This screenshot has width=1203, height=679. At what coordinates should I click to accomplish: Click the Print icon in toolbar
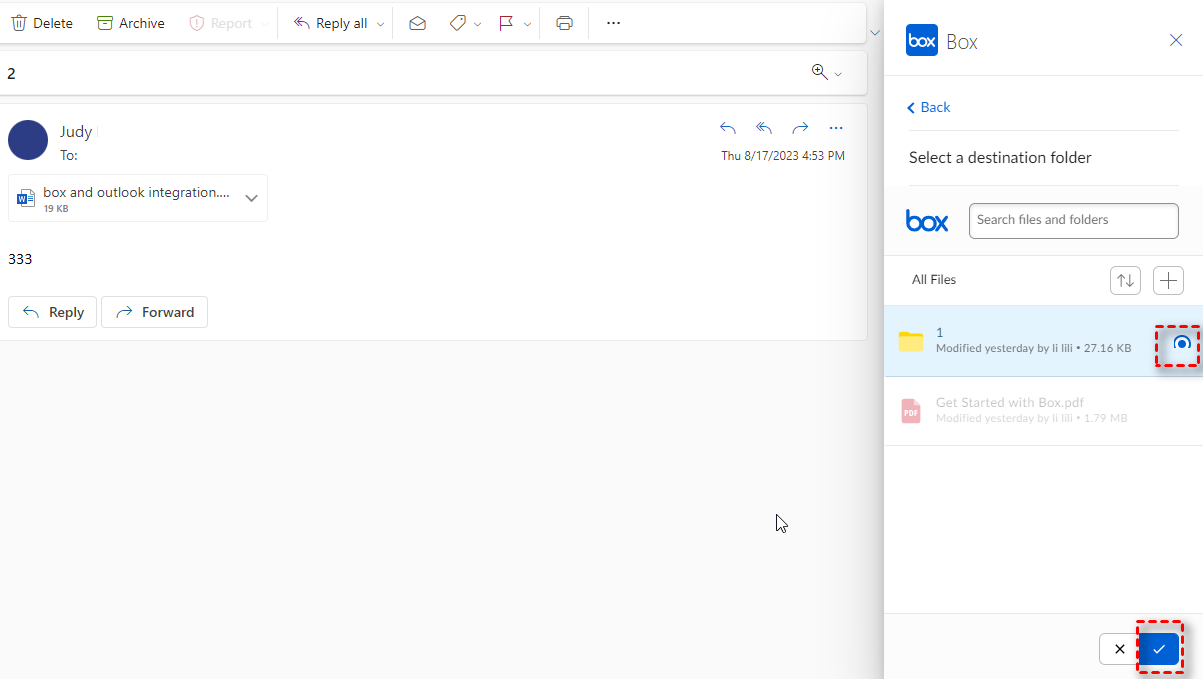pyautogui.click(x=564, y=23)
